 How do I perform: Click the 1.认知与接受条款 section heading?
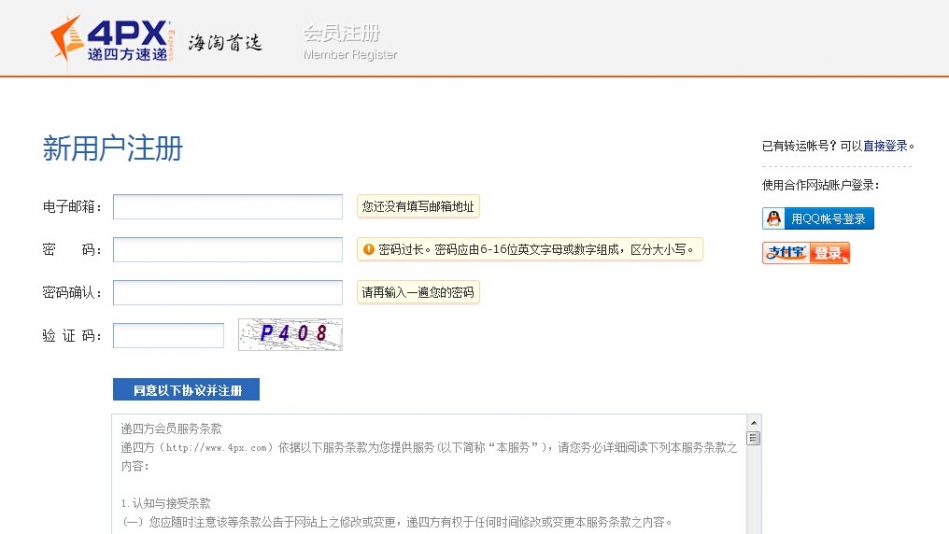point(166,503)
